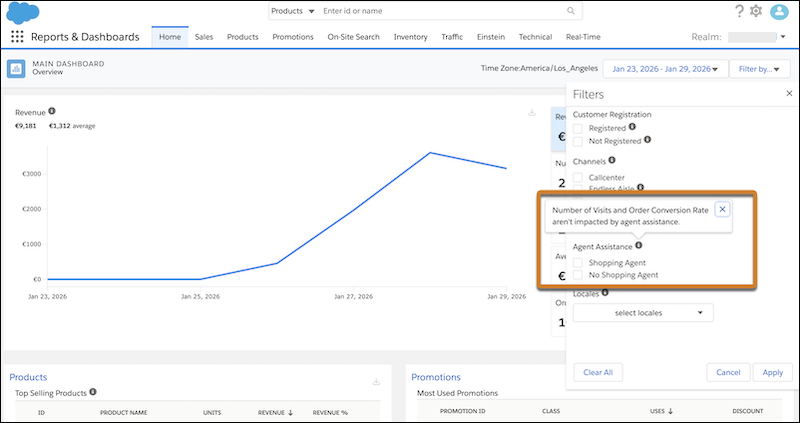Click the CLASS column header
800x423 pixels.
click(x=551, y=411)
